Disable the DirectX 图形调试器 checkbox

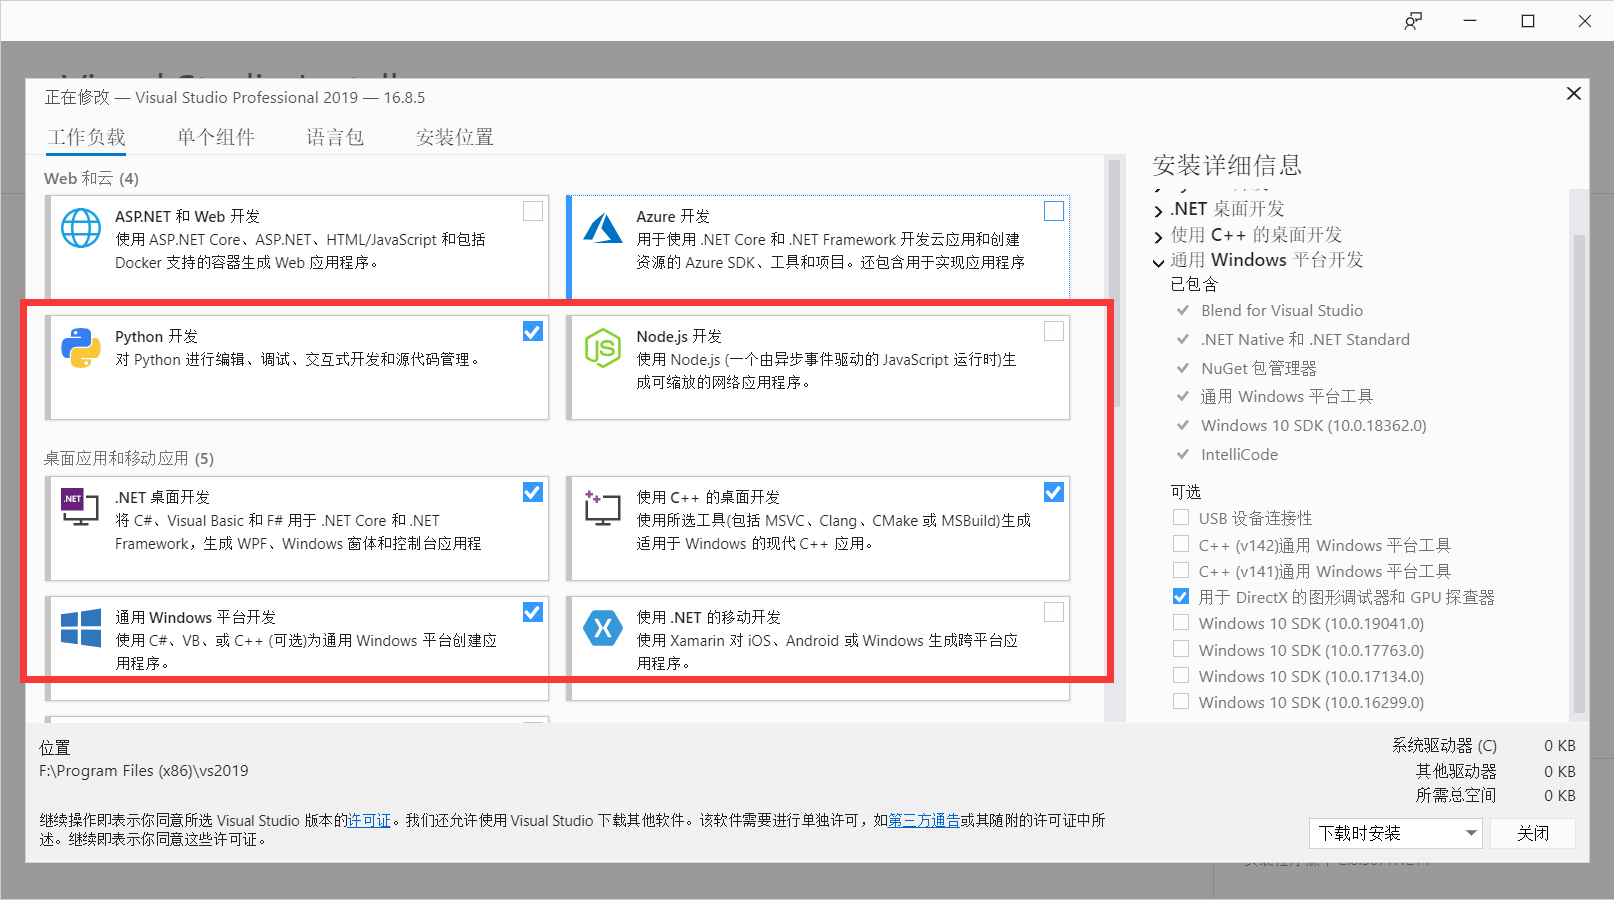(1180, 596)
